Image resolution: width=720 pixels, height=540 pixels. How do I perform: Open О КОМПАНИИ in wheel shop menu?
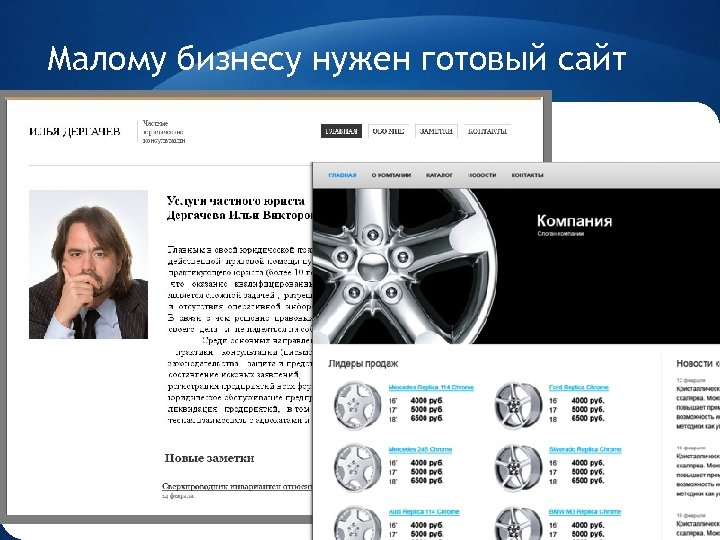click(x=391, y=175)
